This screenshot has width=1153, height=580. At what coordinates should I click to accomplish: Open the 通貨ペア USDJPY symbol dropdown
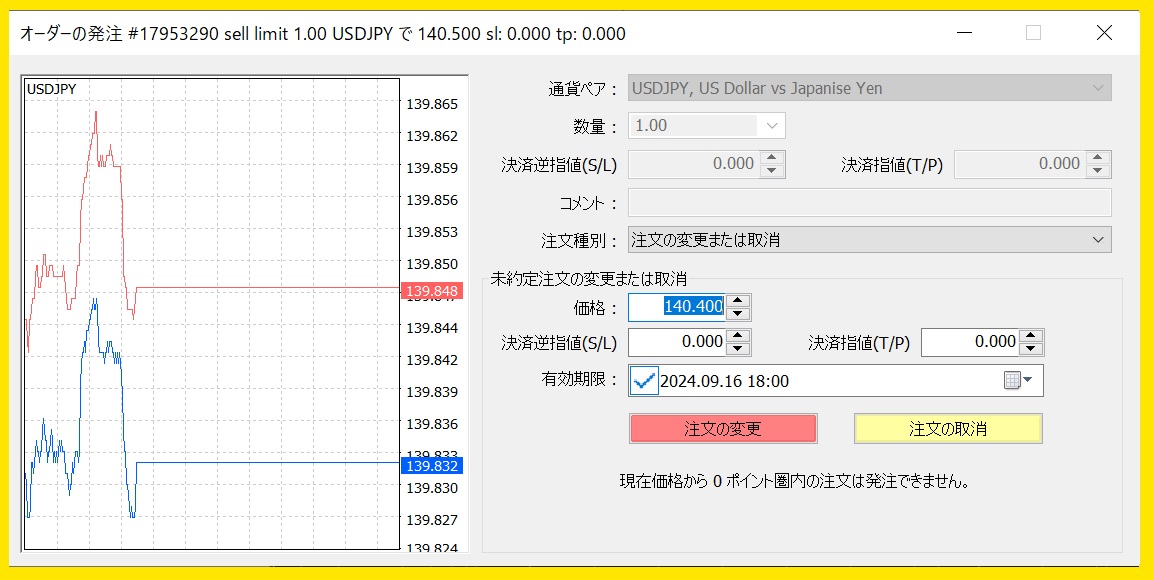pos(1098,88)
